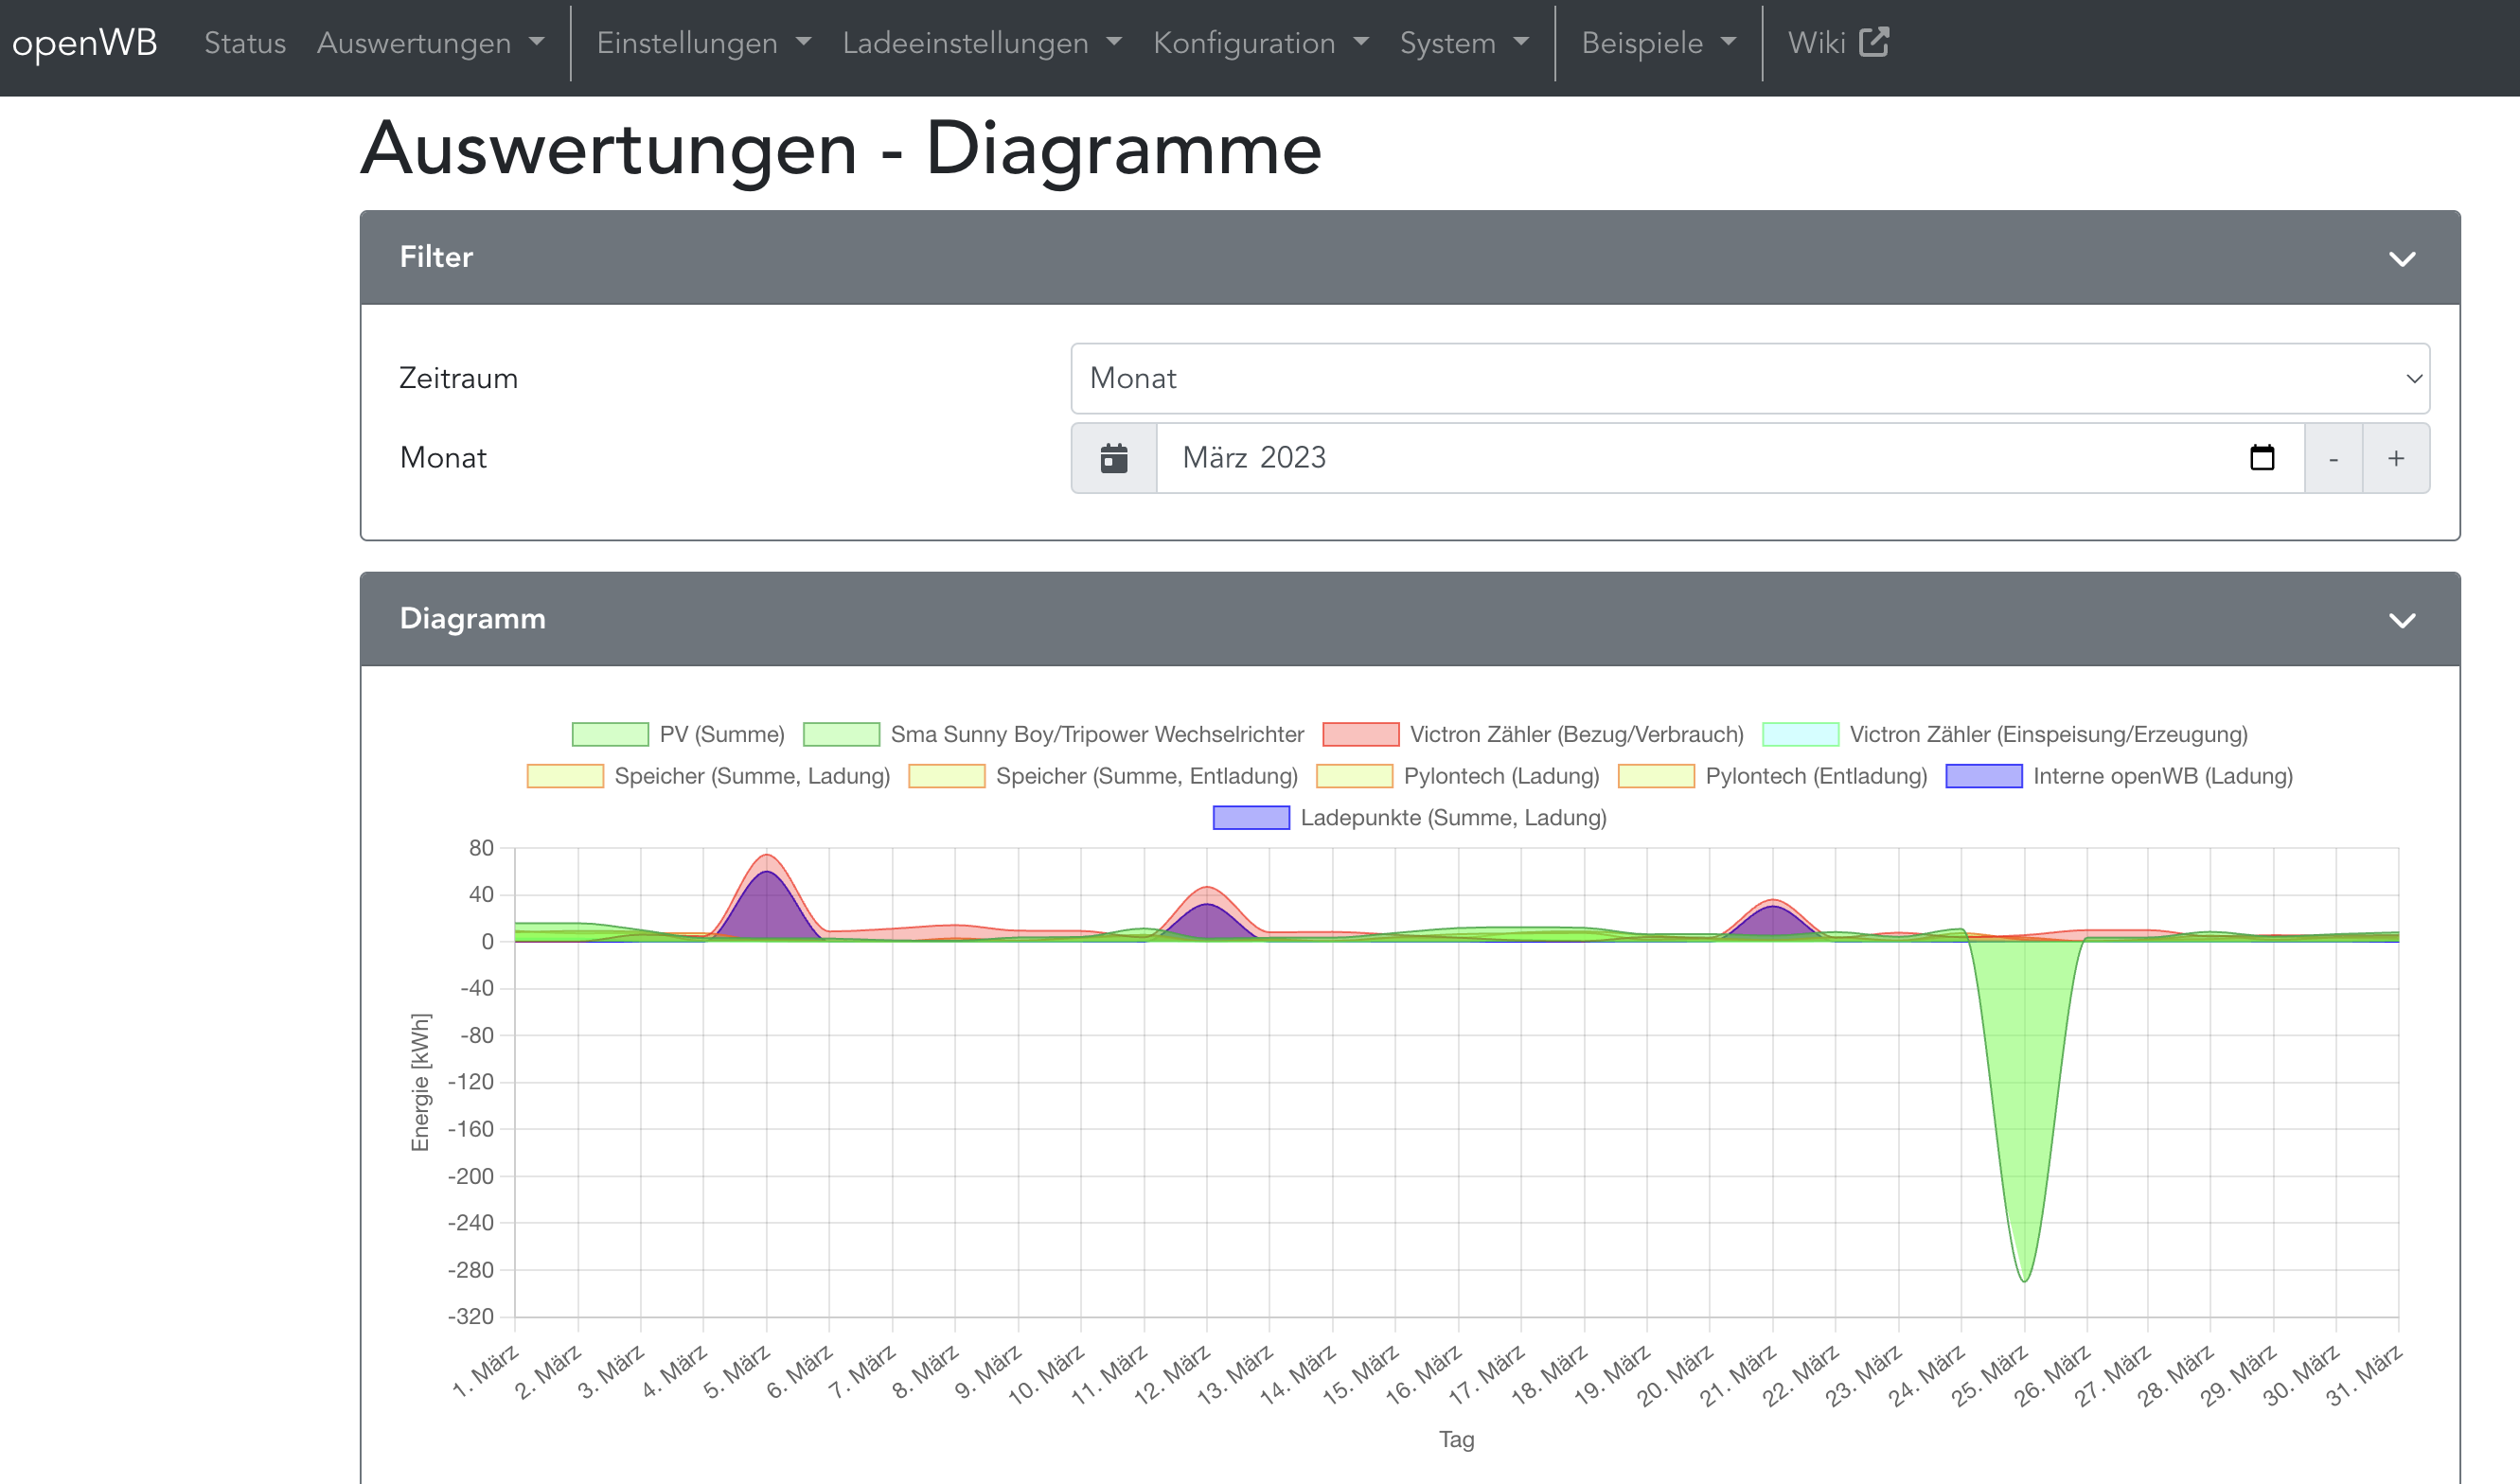The width and height of the screenshot is (2520, 1484).
Task: Click the plus button for next month
Action: (x=2395, y=458)
